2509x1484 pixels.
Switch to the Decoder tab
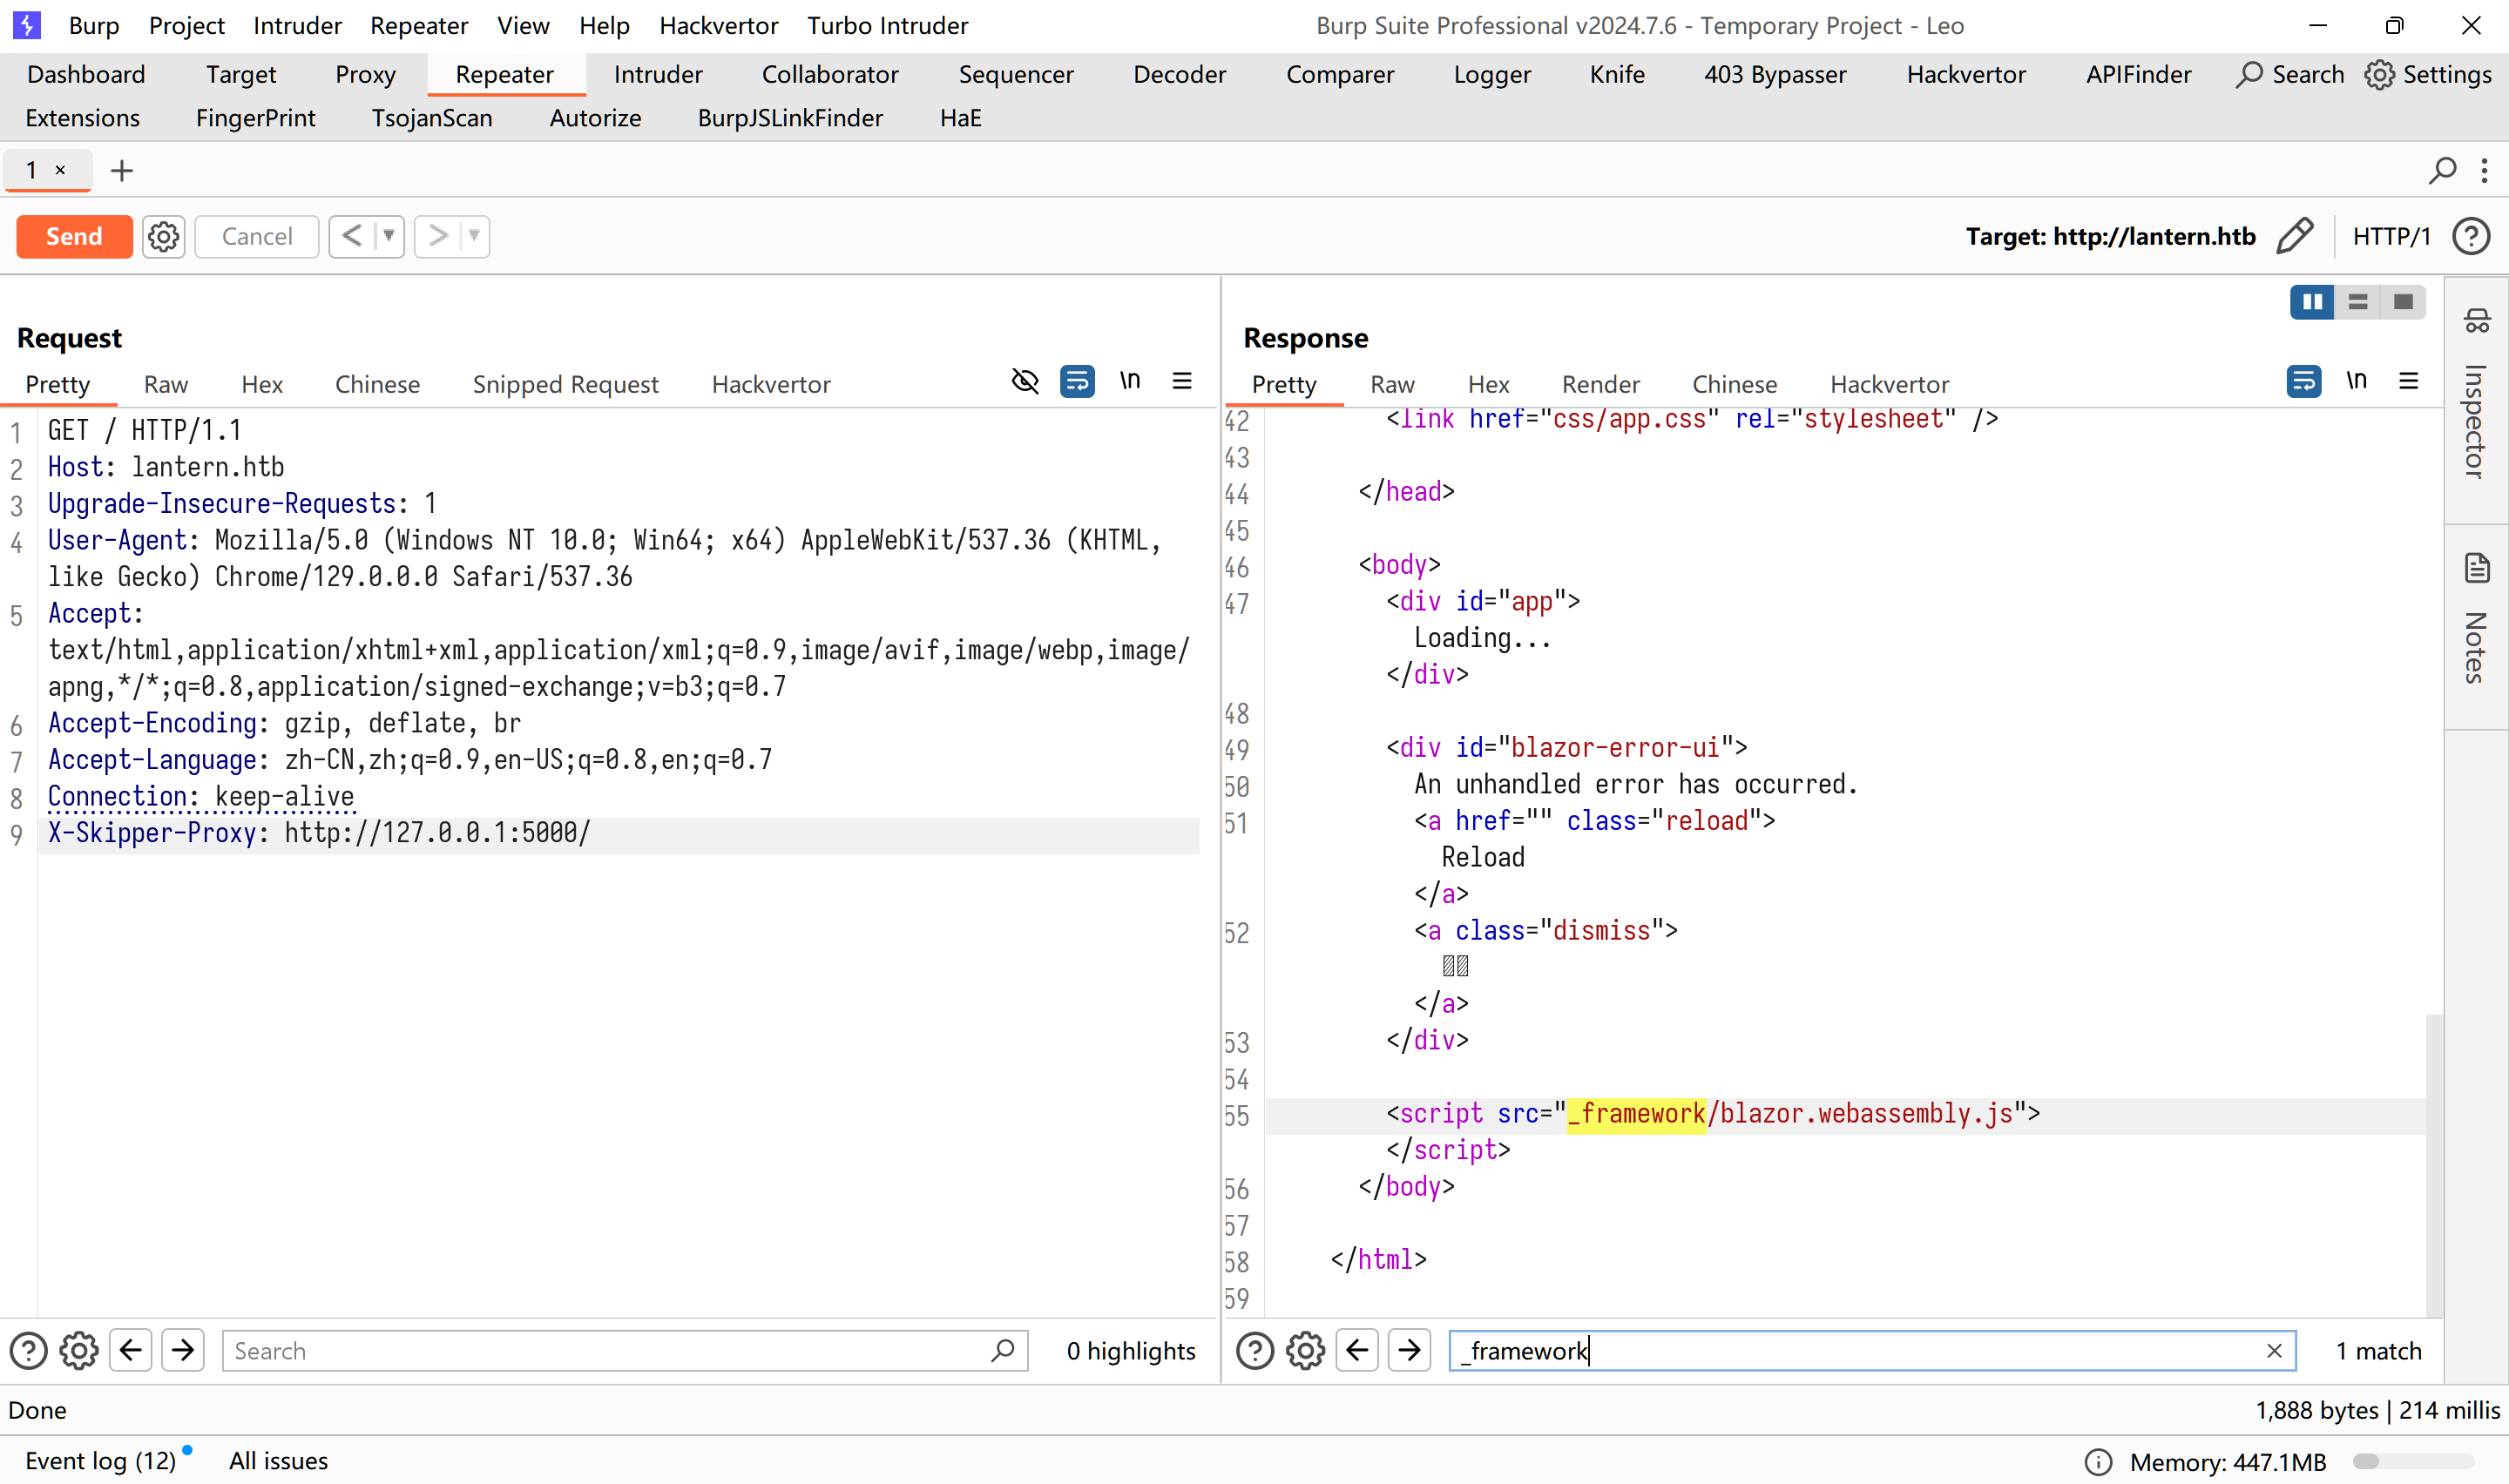(1179, 74)
